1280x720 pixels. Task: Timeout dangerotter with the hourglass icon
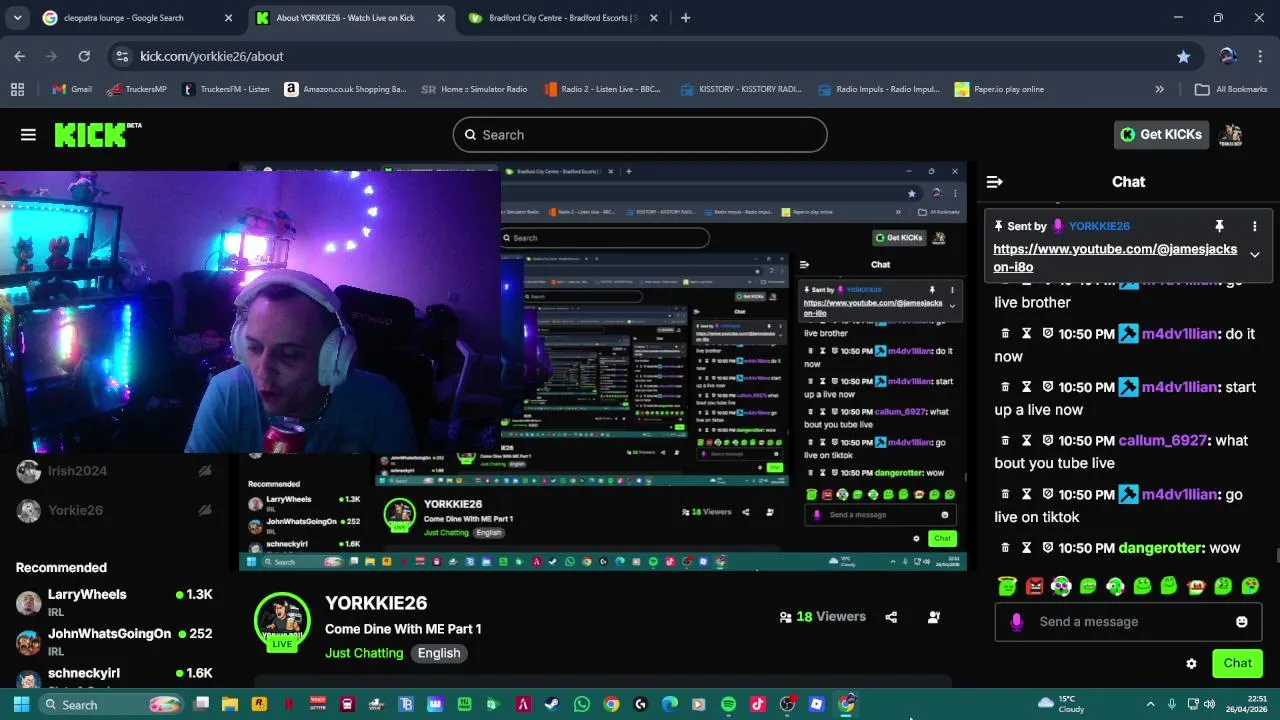click(x=1026, y=548)
